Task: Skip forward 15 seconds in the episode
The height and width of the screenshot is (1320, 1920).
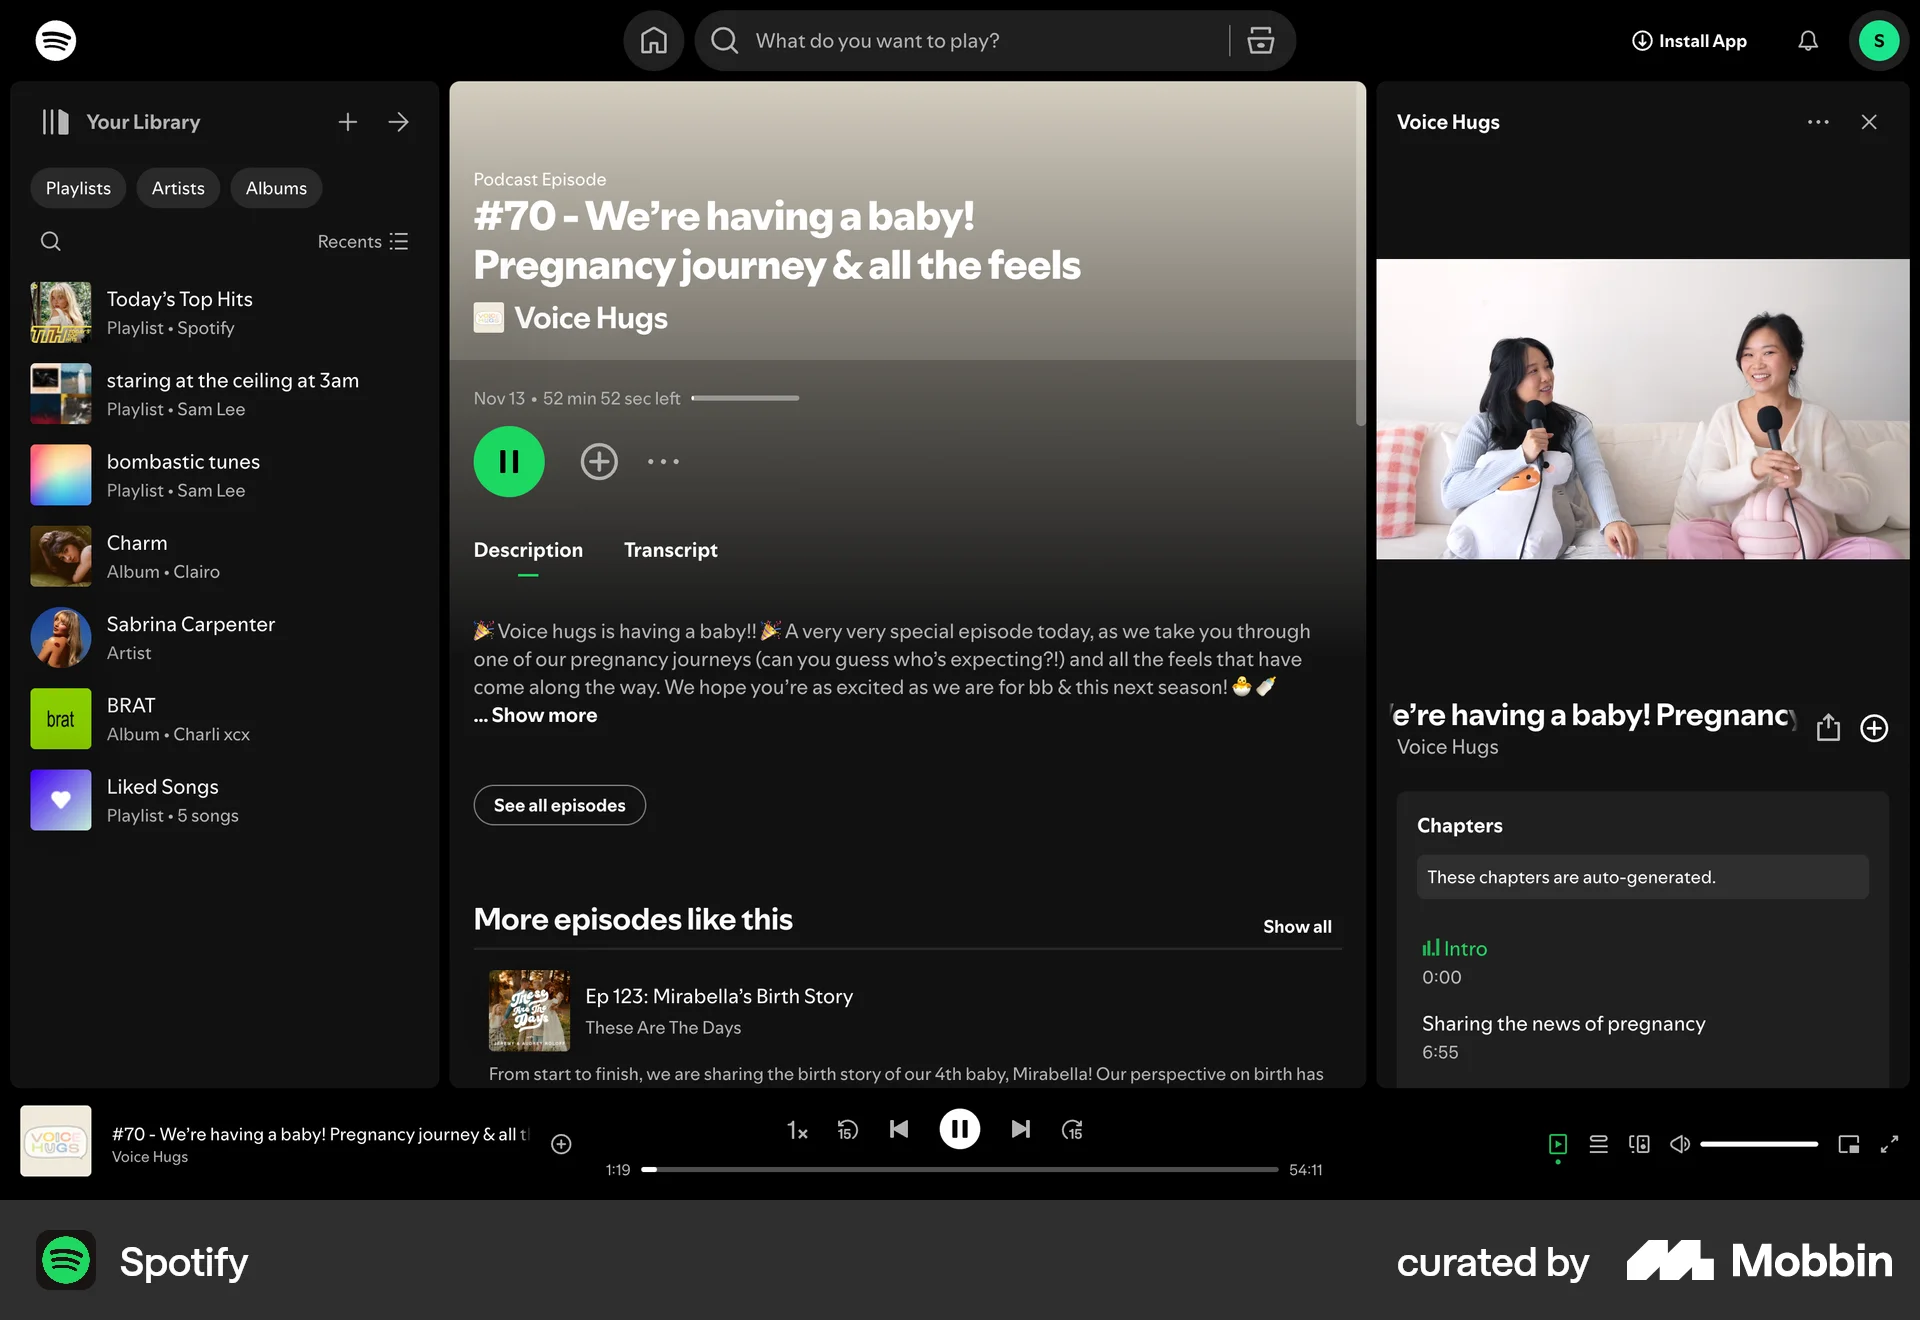Action: click(1072, 1129)
